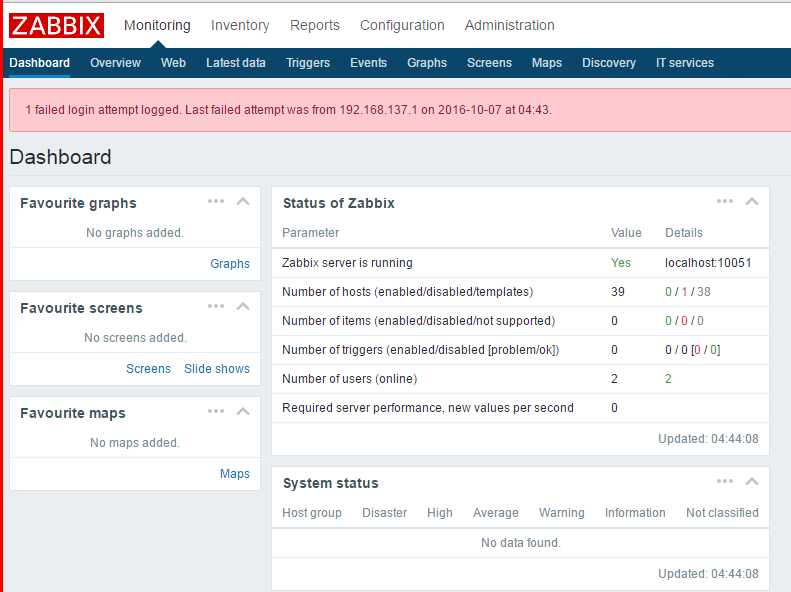This screenshot has width=791, height=592.
Task: Click the Status of Zabbix 'Updated: 04:44:08' timestamp
Action: click(x=708, y=439)
